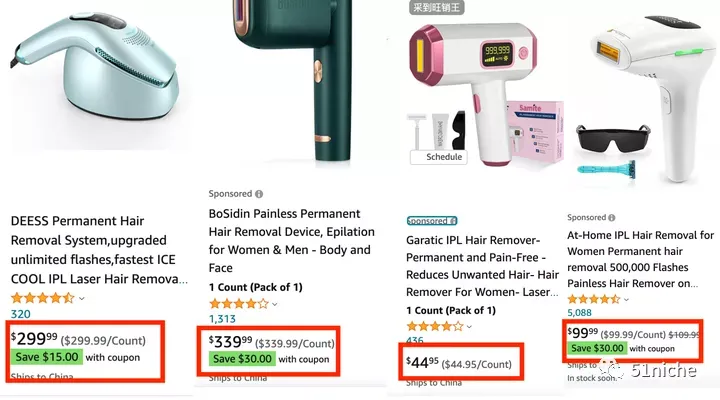Open the DEESS Permanent Hair Removal System title
720x400 pixels.
[x=99, y=250]
